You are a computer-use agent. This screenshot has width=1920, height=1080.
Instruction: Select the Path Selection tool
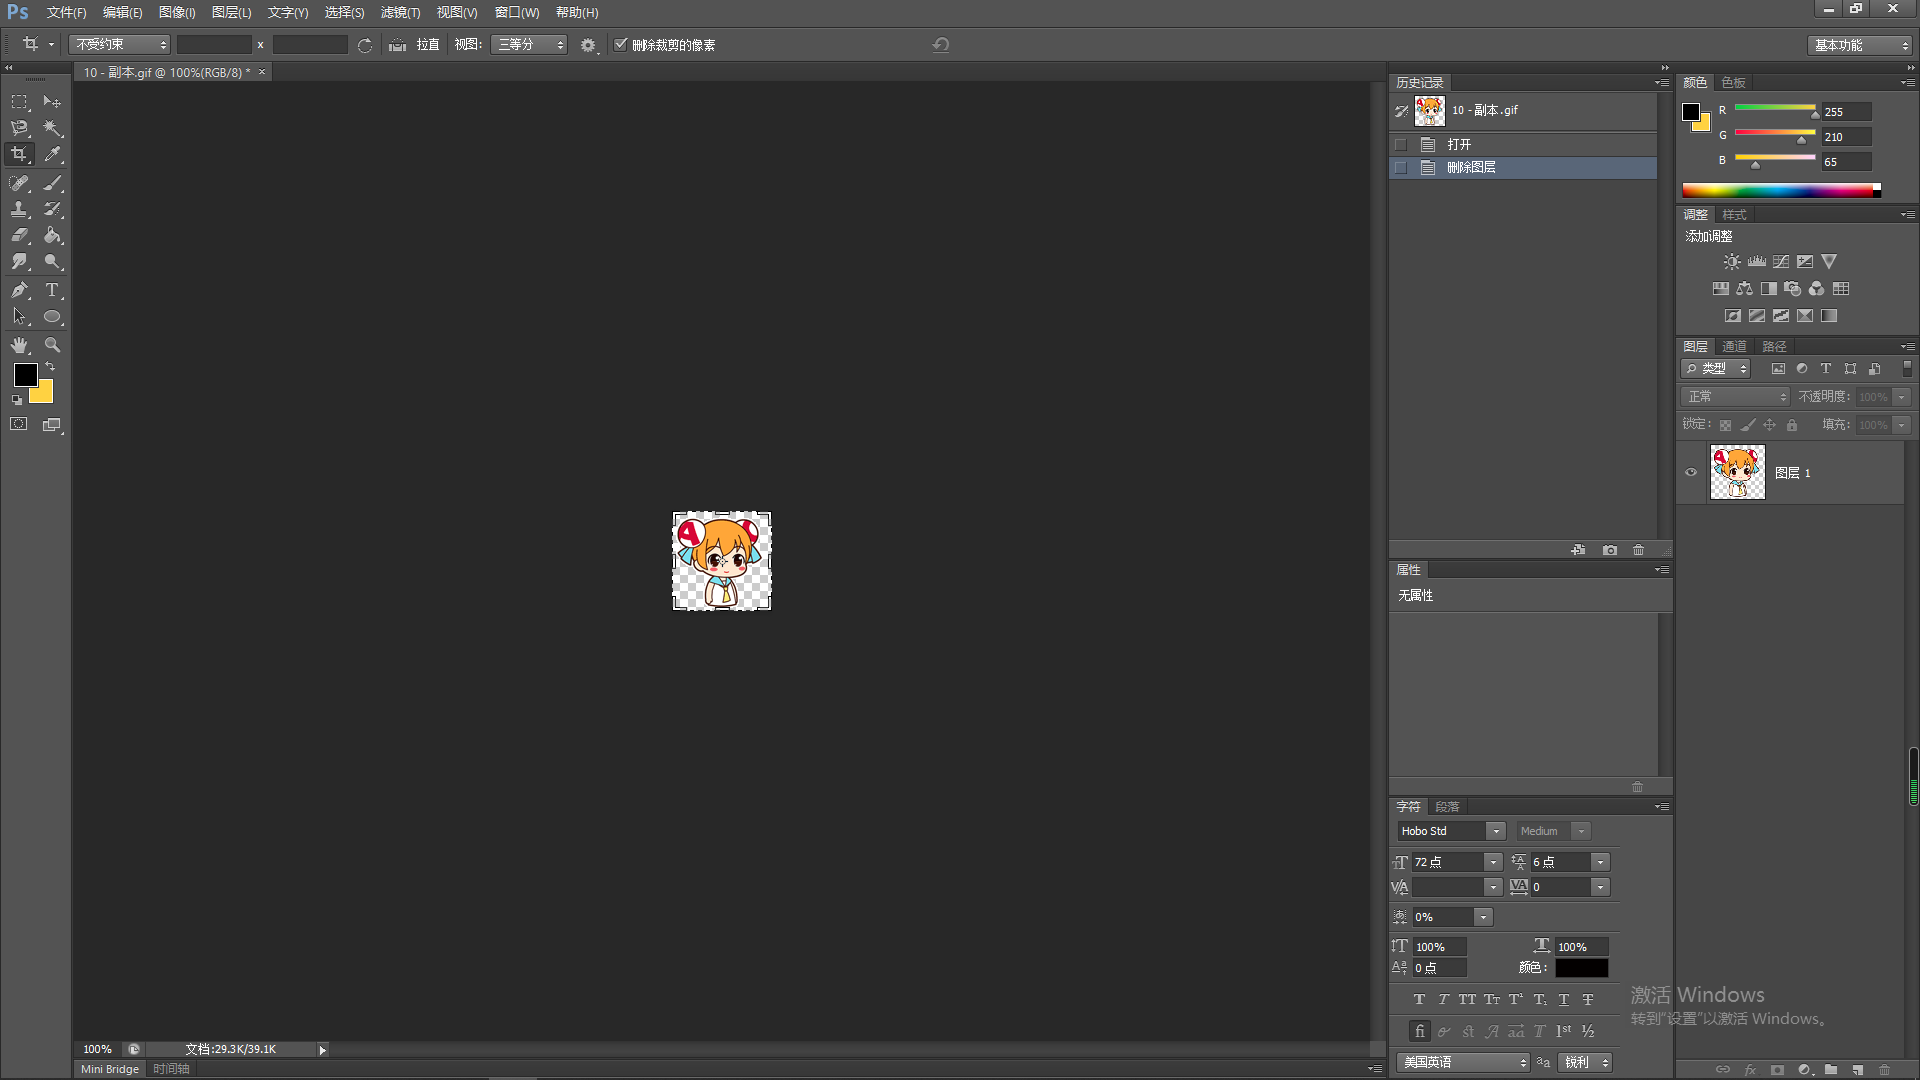[19, 316]
